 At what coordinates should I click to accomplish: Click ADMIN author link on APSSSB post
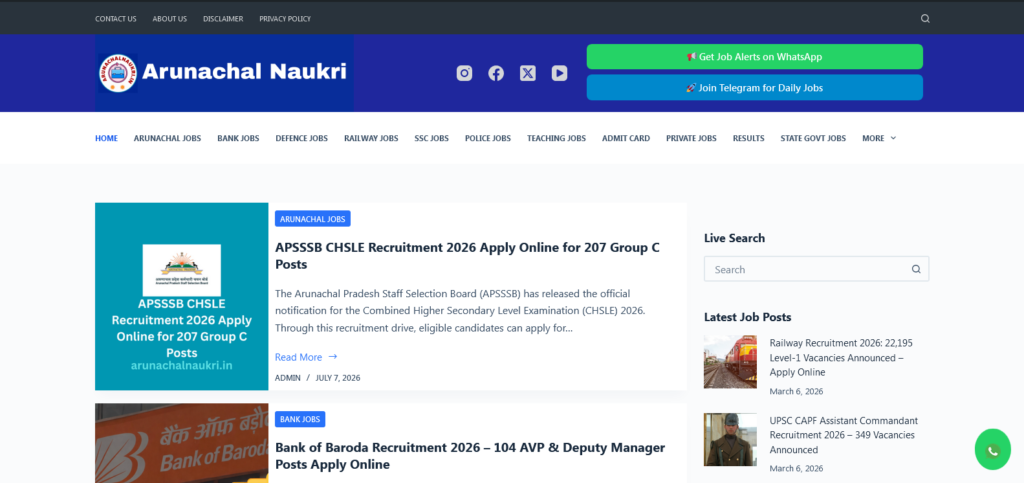[x=288, y=378]
